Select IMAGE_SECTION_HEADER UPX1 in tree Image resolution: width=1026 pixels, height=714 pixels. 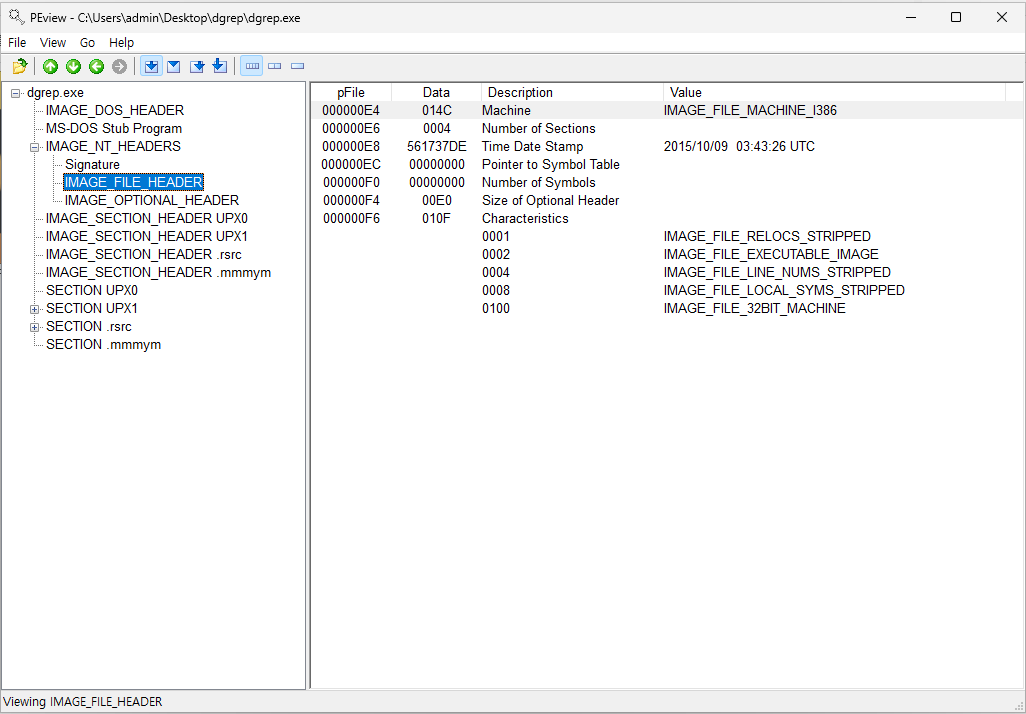[147, 236]
